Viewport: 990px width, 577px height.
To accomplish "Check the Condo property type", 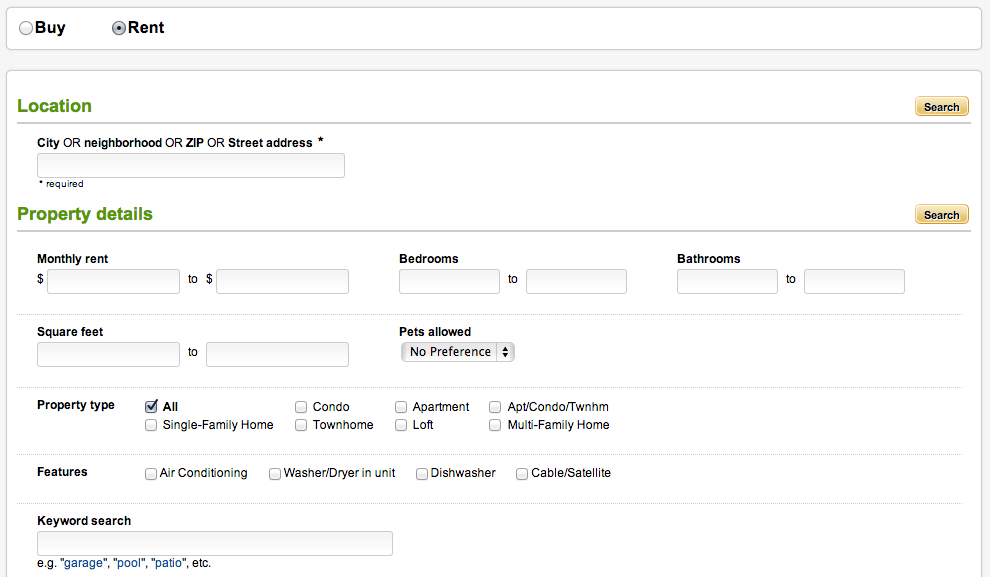I will pyautogui.click(x=301, y=407).
